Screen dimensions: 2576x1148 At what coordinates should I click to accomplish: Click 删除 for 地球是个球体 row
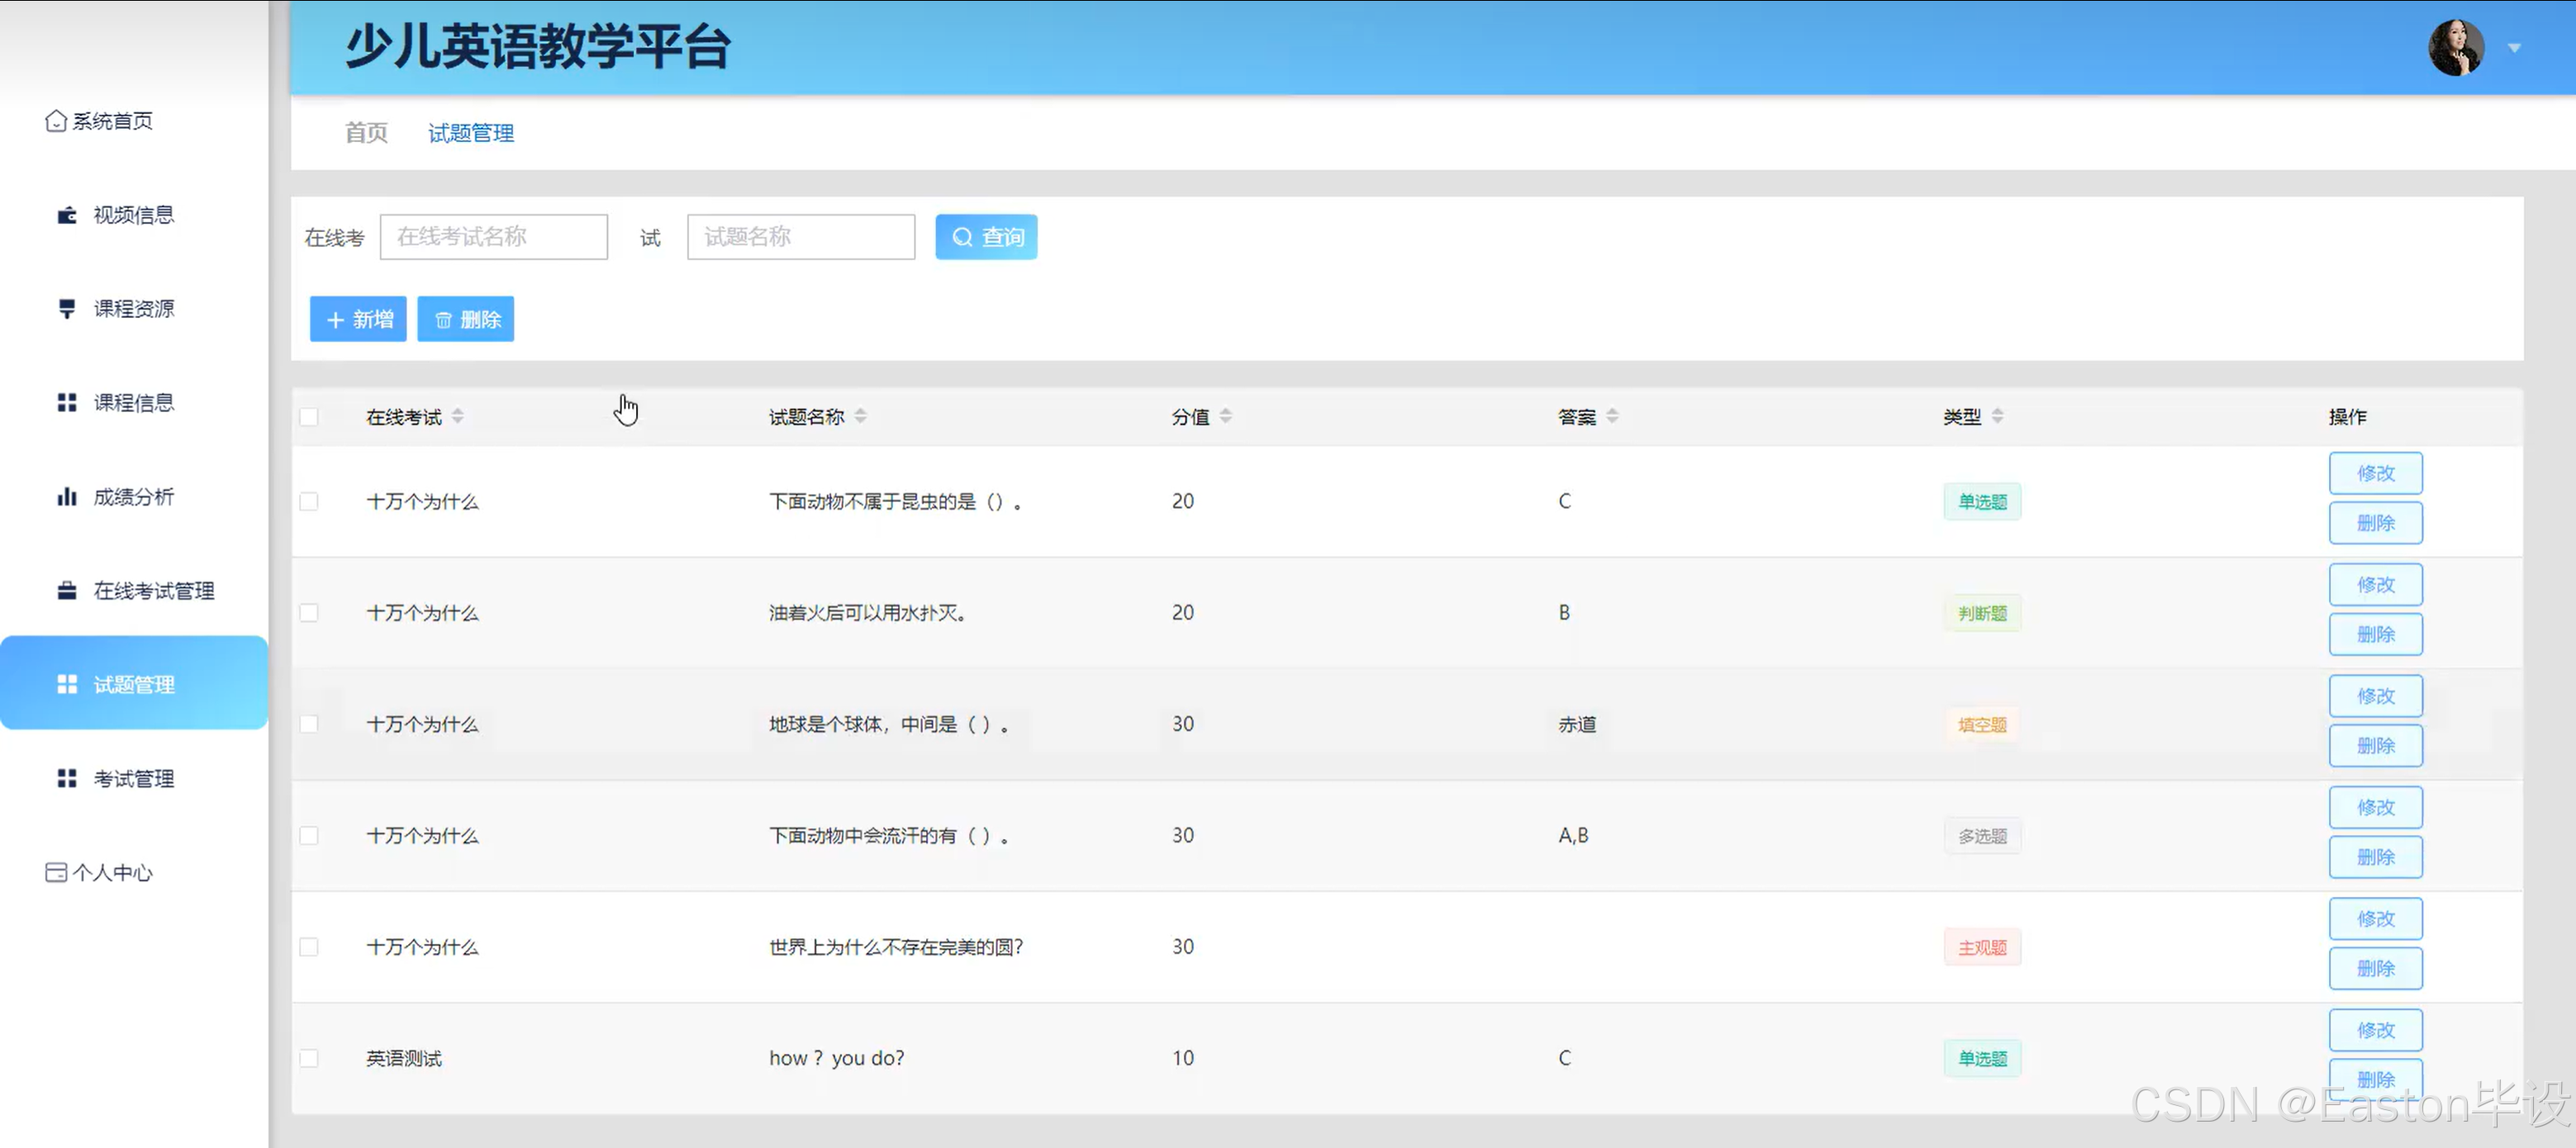pos(2376,746)
